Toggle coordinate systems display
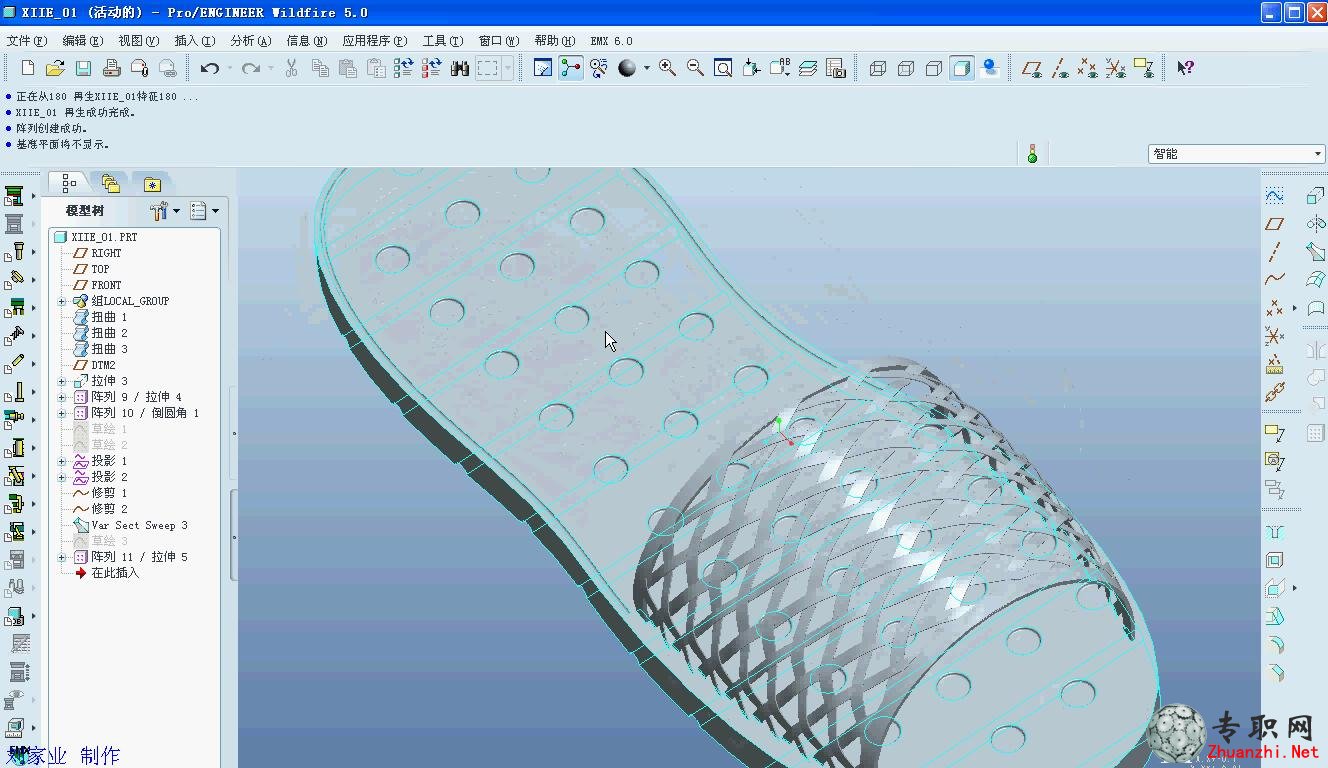Viewport: 1328px width, 768px height. [x=1116, y=68]
